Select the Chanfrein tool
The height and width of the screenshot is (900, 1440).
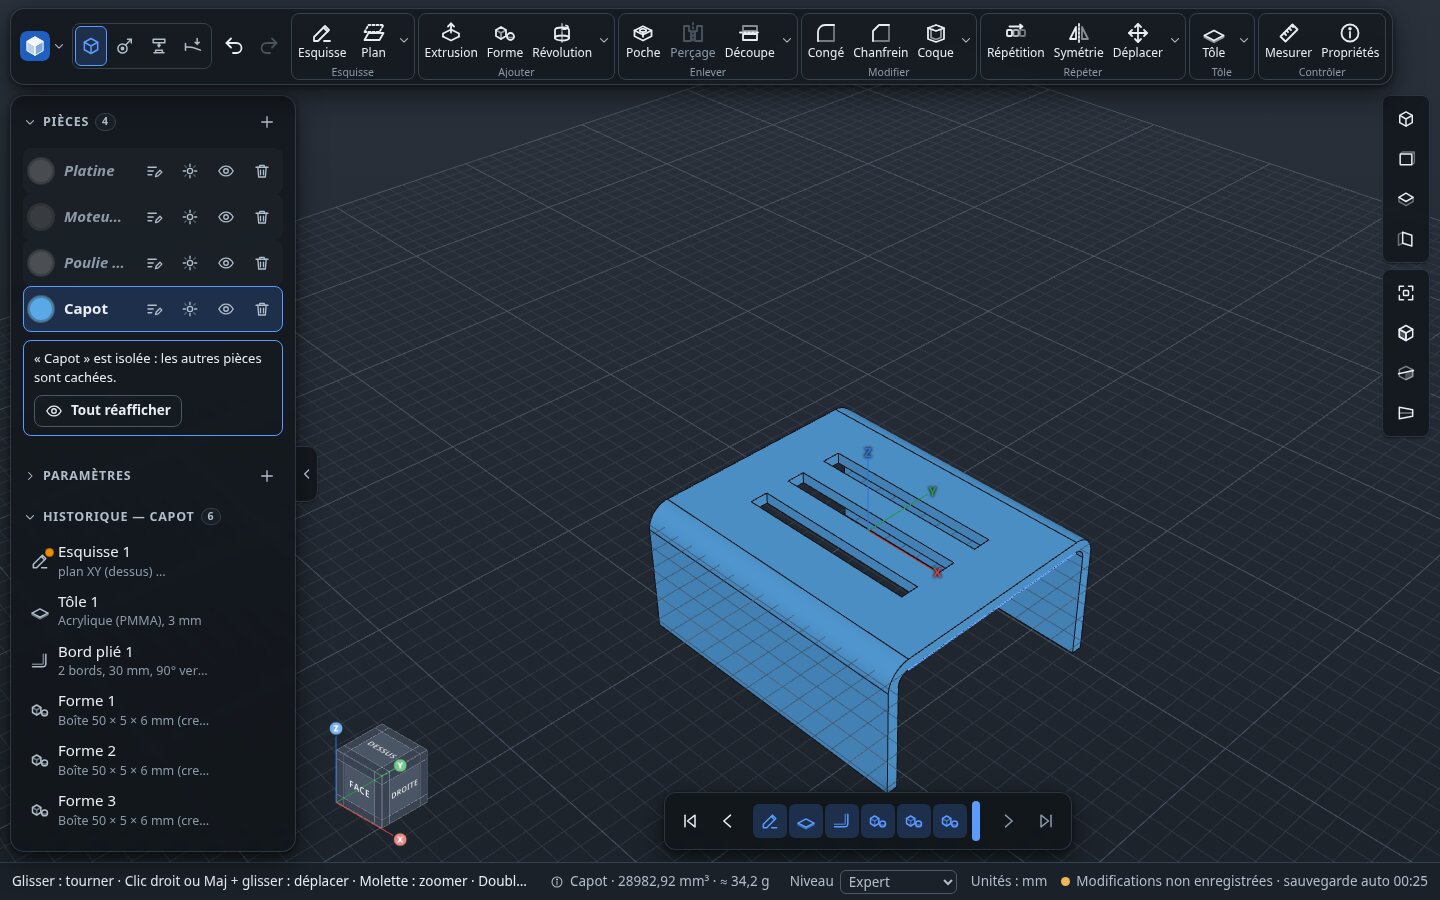tap(880, 41)
